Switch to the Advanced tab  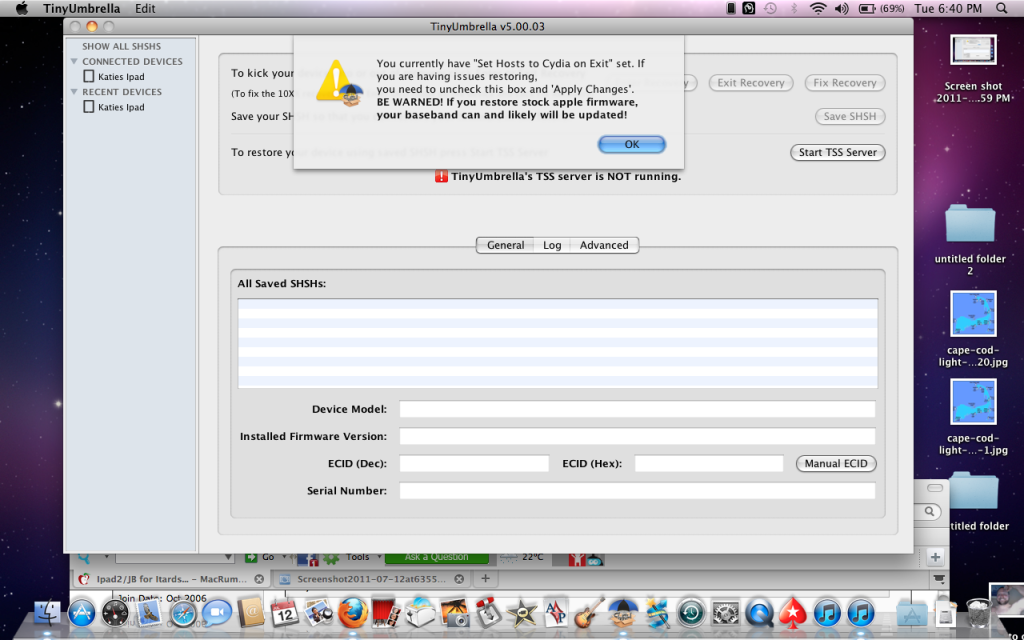[x=604, y=245]
